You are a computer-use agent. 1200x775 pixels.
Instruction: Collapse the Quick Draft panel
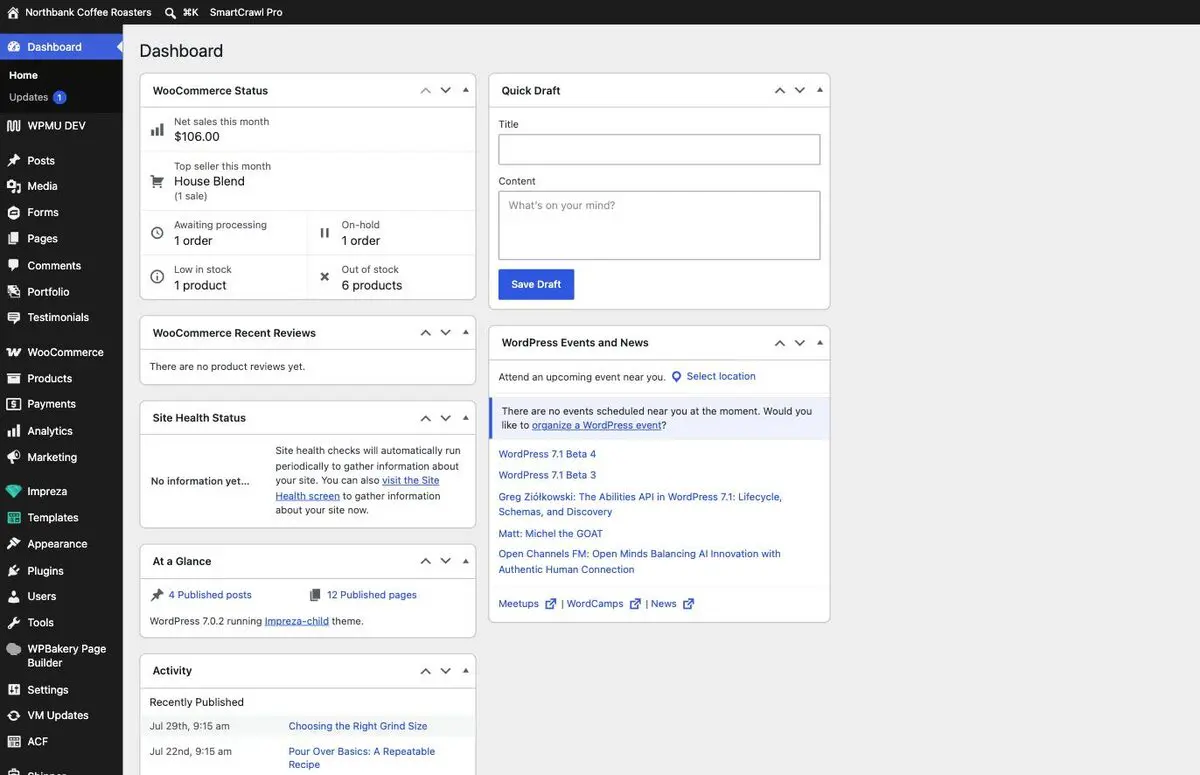point(820,90)
